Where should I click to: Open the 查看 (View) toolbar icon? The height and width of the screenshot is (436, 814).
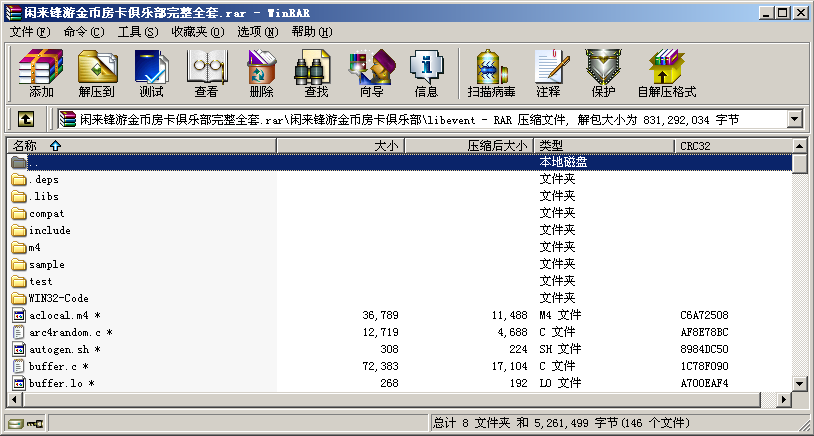point(206,73)
